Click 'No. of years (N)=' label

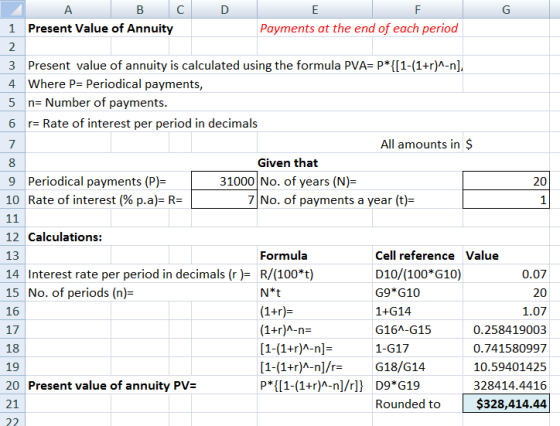[308, 181]
